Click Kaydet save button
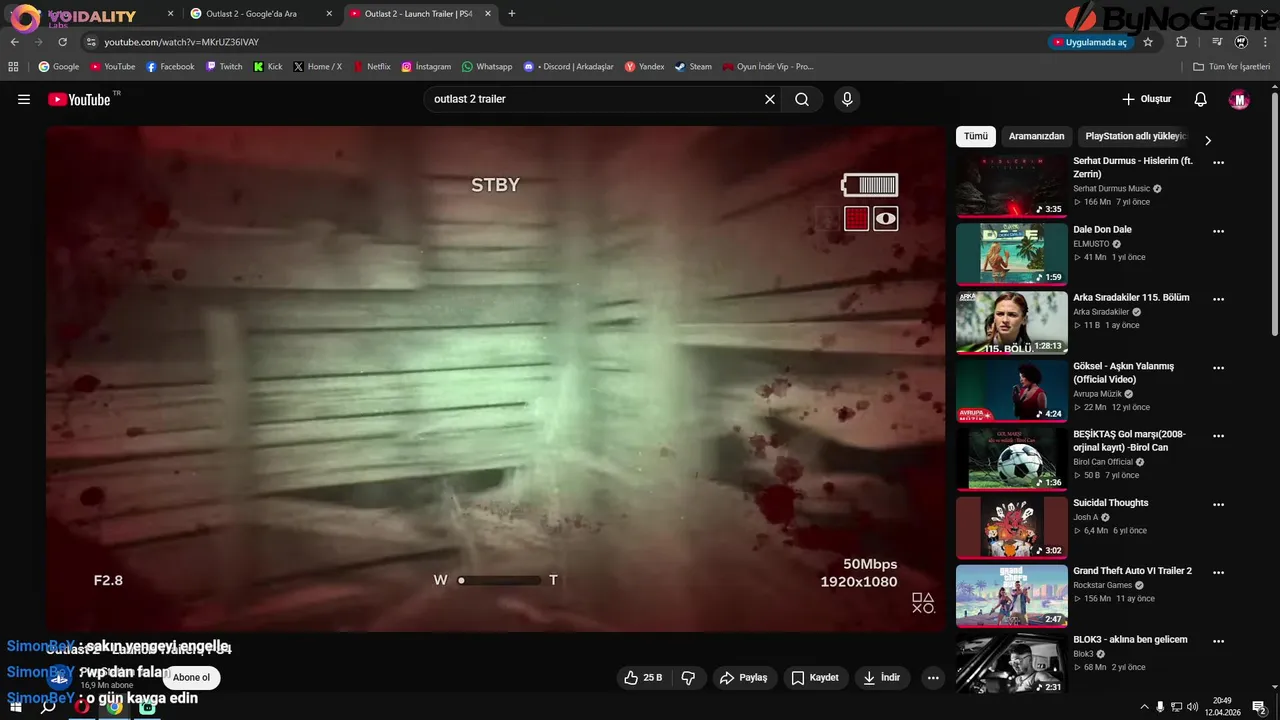The width and height of the screenshot is (1280, 720). click(814, 677)
